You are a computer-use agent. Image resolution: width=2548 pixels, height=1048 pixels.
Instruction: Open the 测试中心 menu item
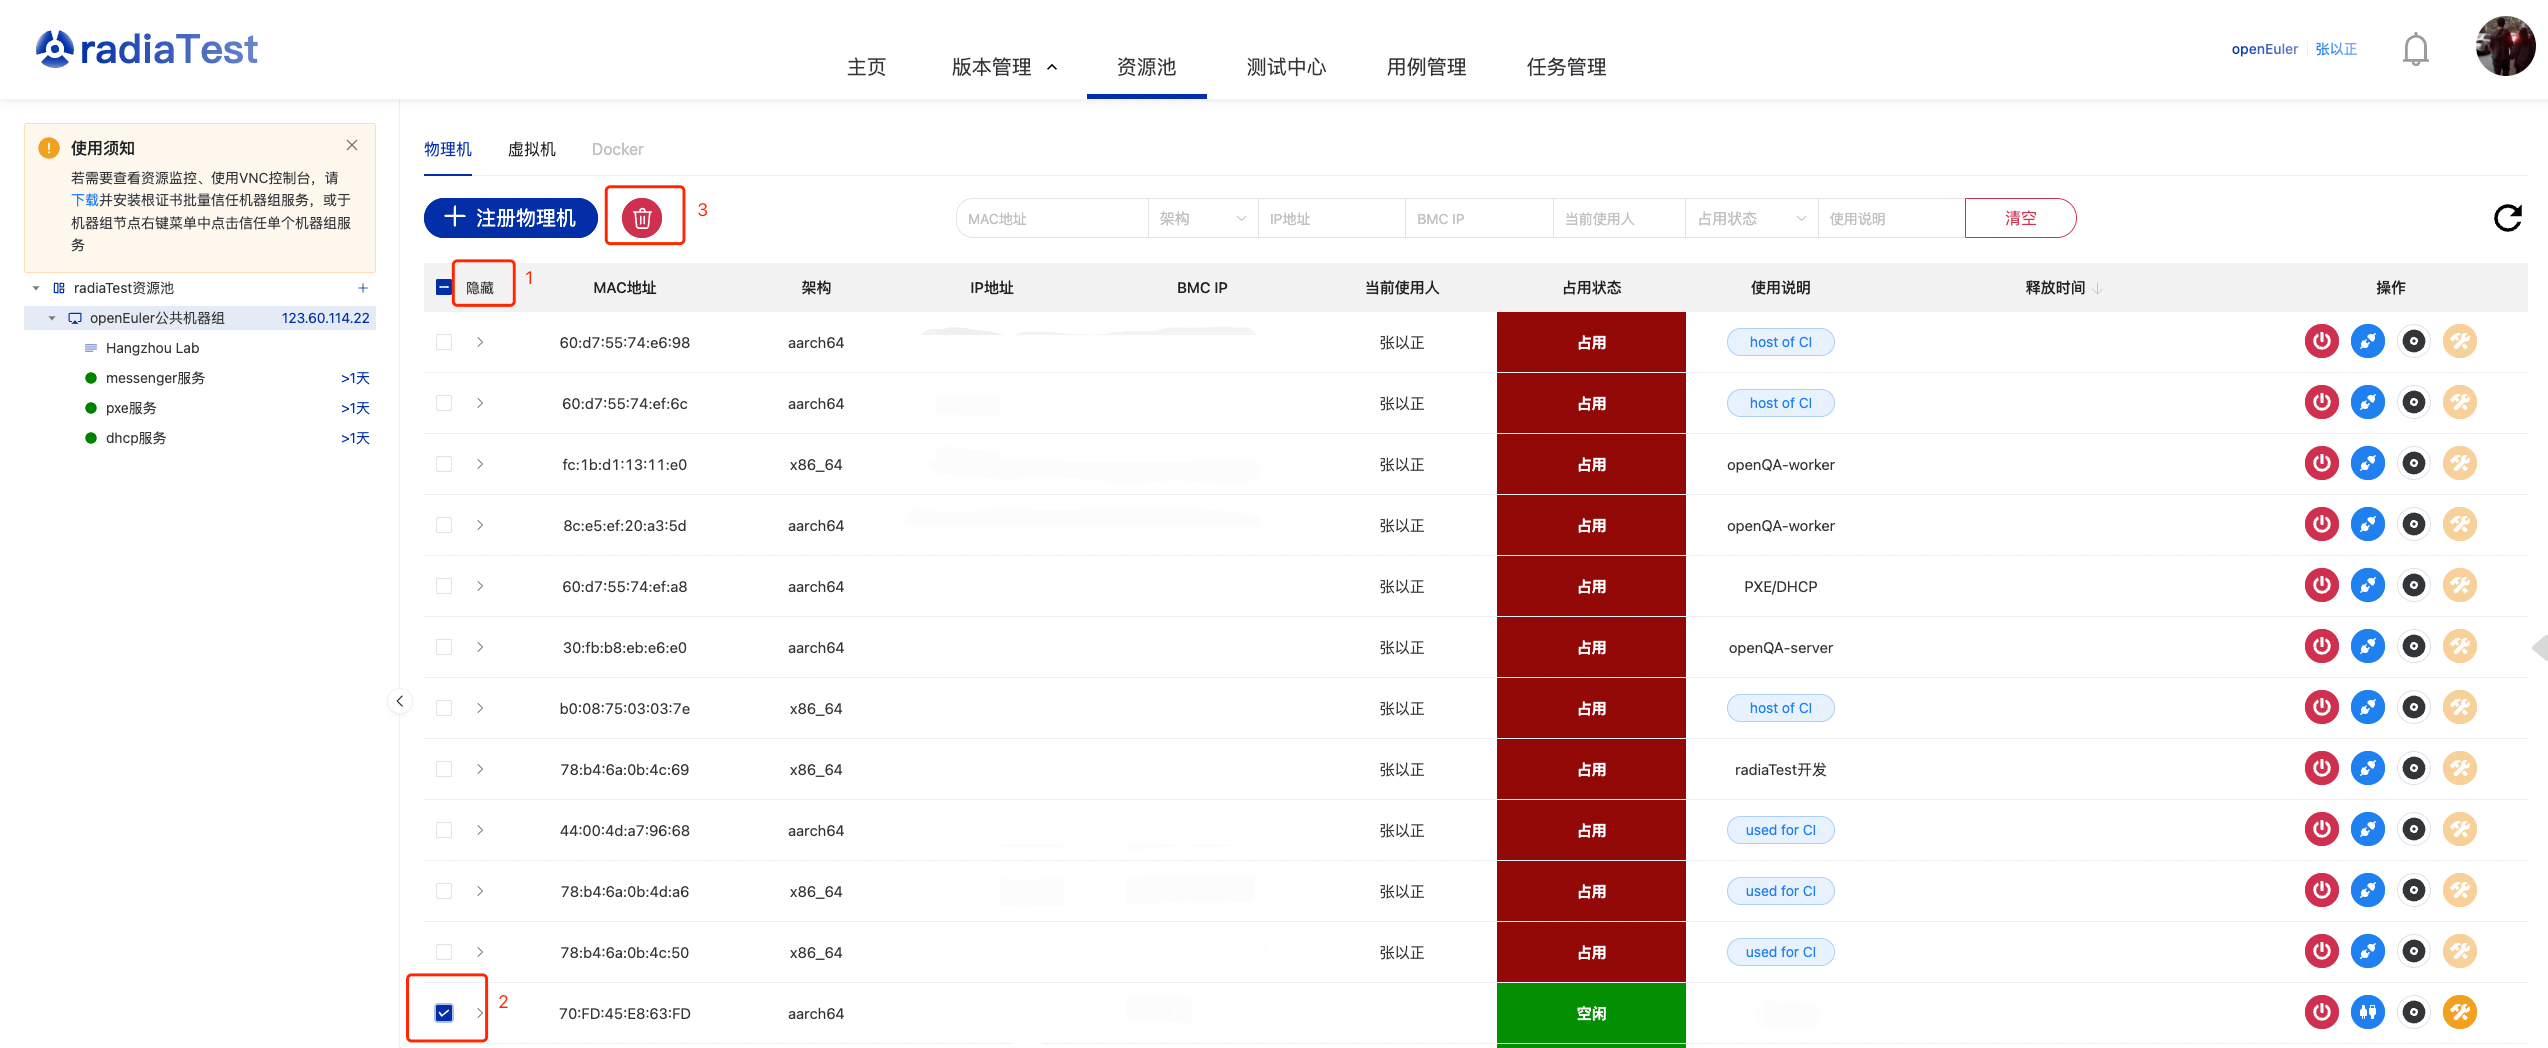1286,67
